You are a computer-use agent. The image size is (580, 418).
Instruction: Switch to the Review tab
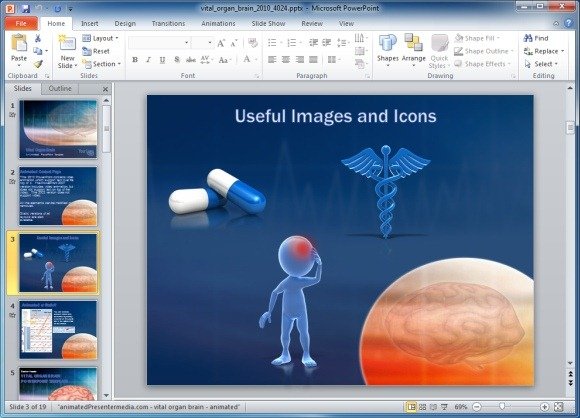coord(312,23)
